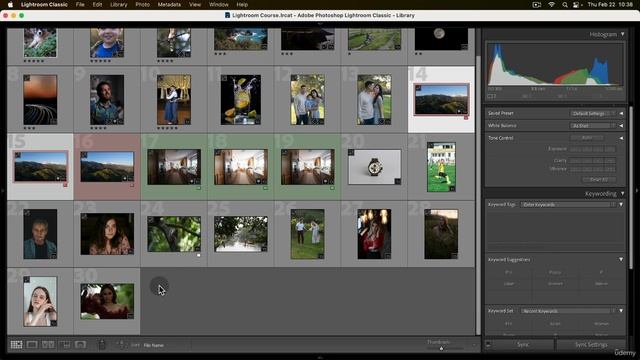
Task: Open toolbar content options arrow
Action: (474, 345)
